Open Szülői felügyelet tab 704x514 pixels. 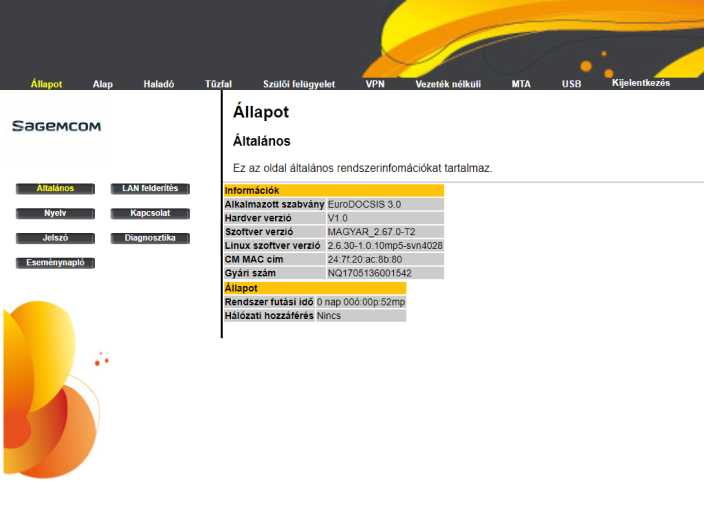(x=298, y=84)
